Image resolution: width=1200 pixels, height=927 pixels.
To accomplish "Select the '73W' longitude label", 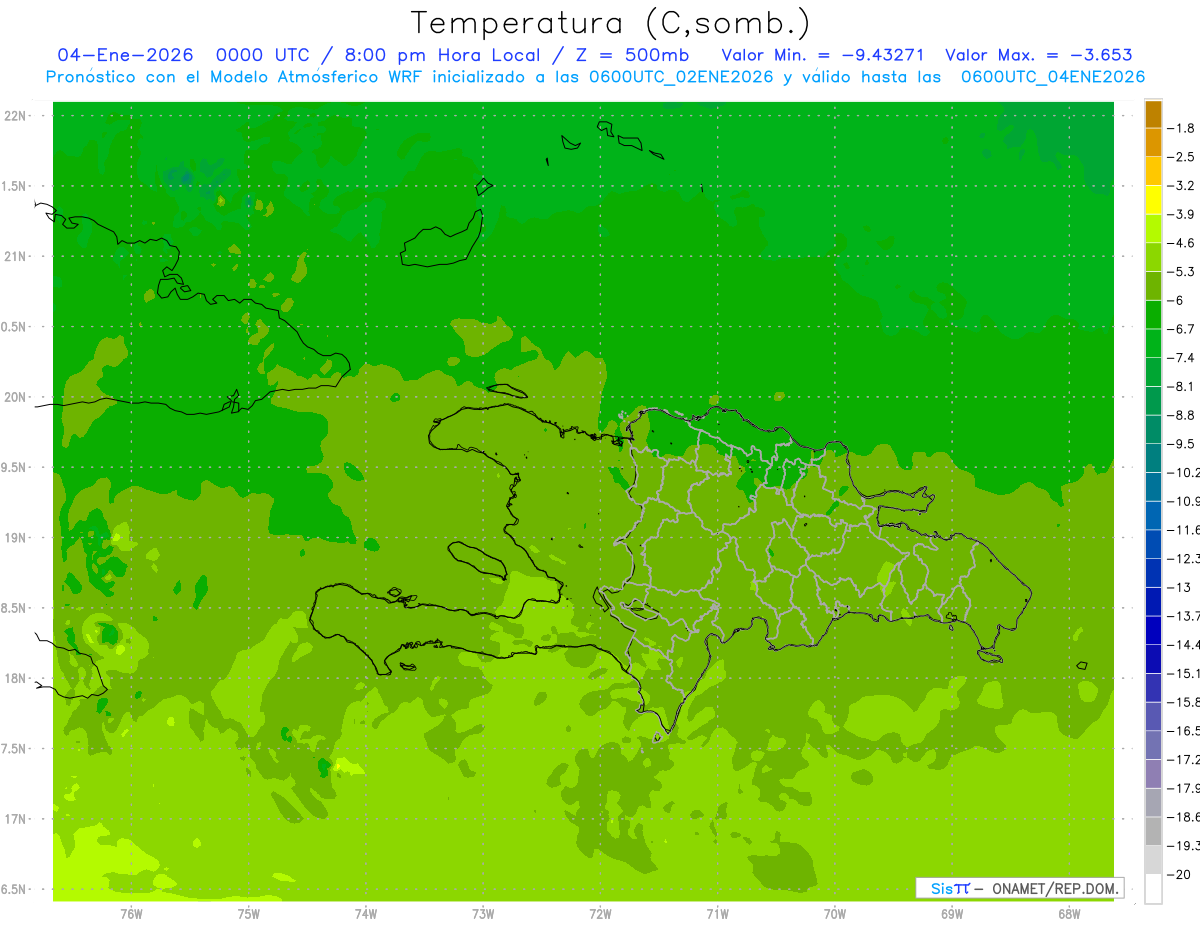I will pos(483,914).
